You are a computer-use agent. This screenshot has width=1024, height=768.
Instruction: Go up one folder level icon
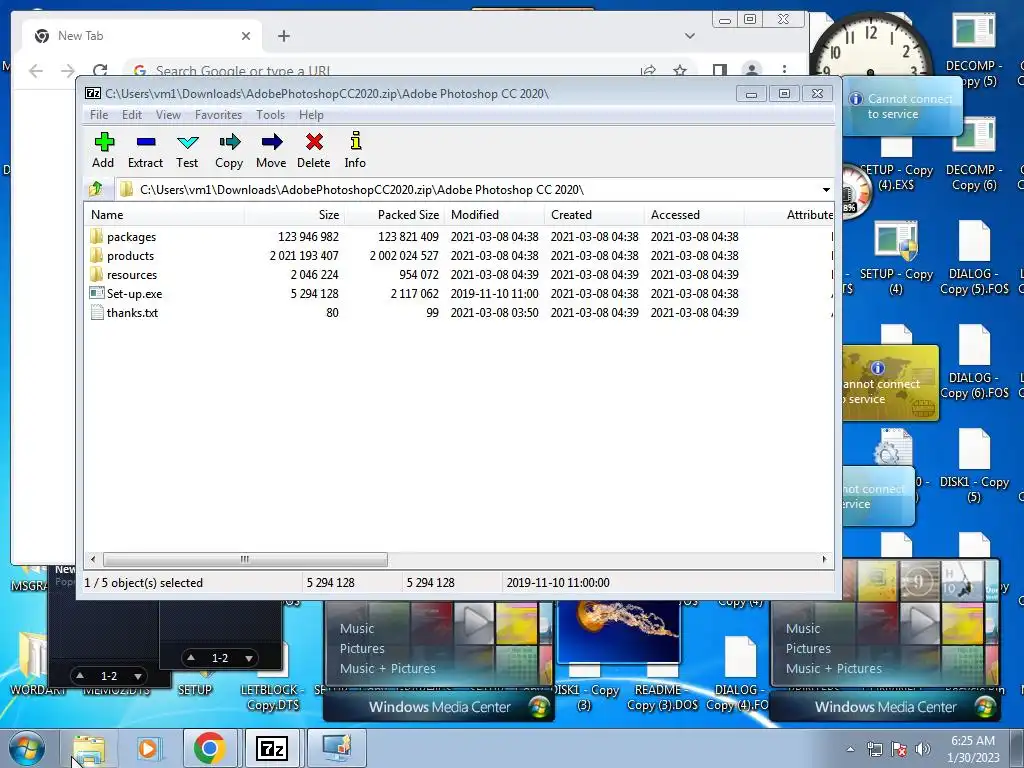96,189
